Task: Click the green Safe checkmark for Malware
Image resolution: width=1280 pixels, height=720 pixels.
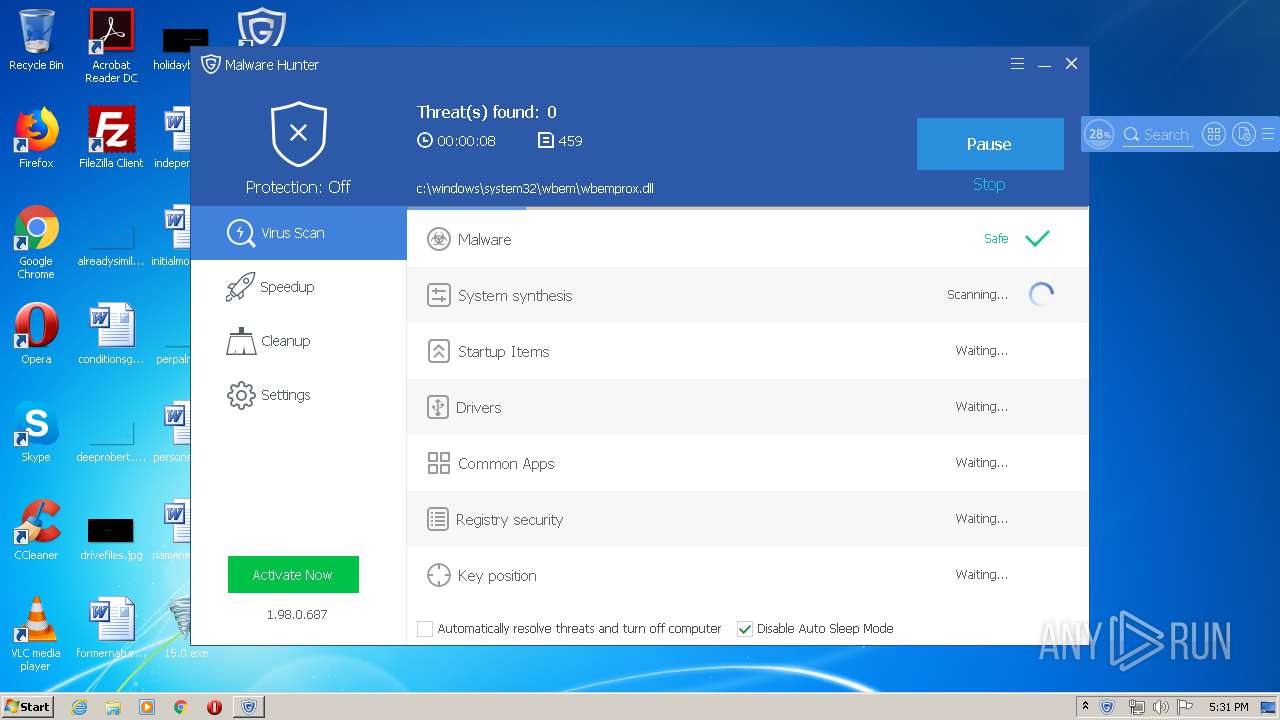Action: coord(1038,239)
